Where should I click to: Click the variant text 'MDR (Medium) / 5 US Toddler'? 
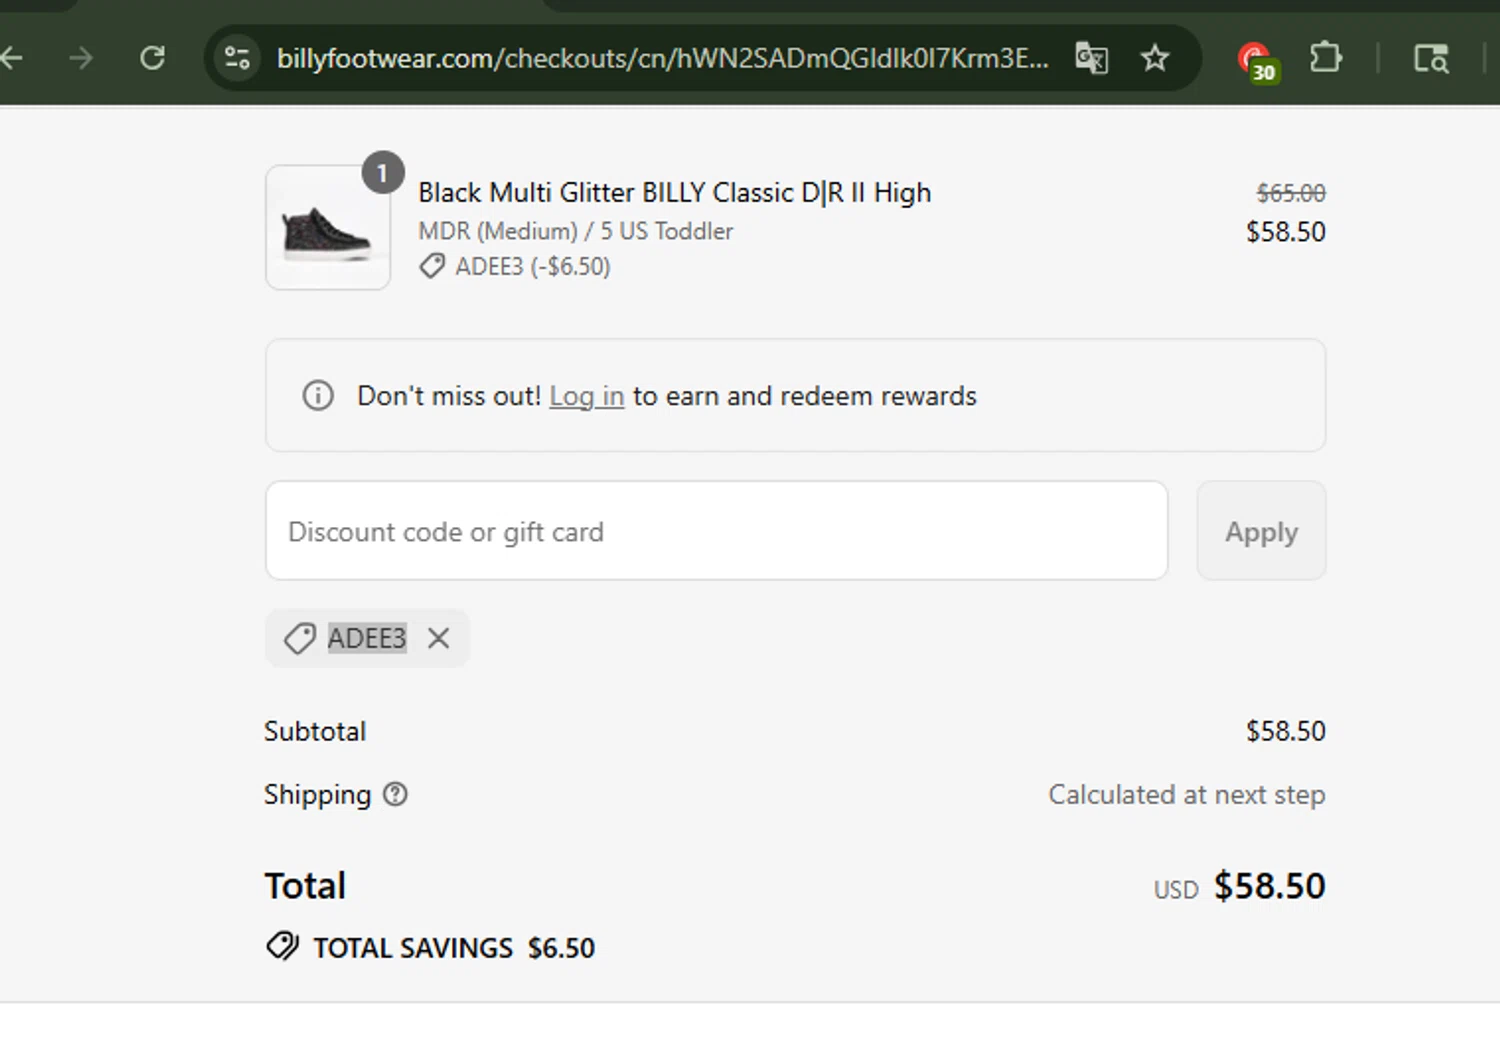pos(576,231)
